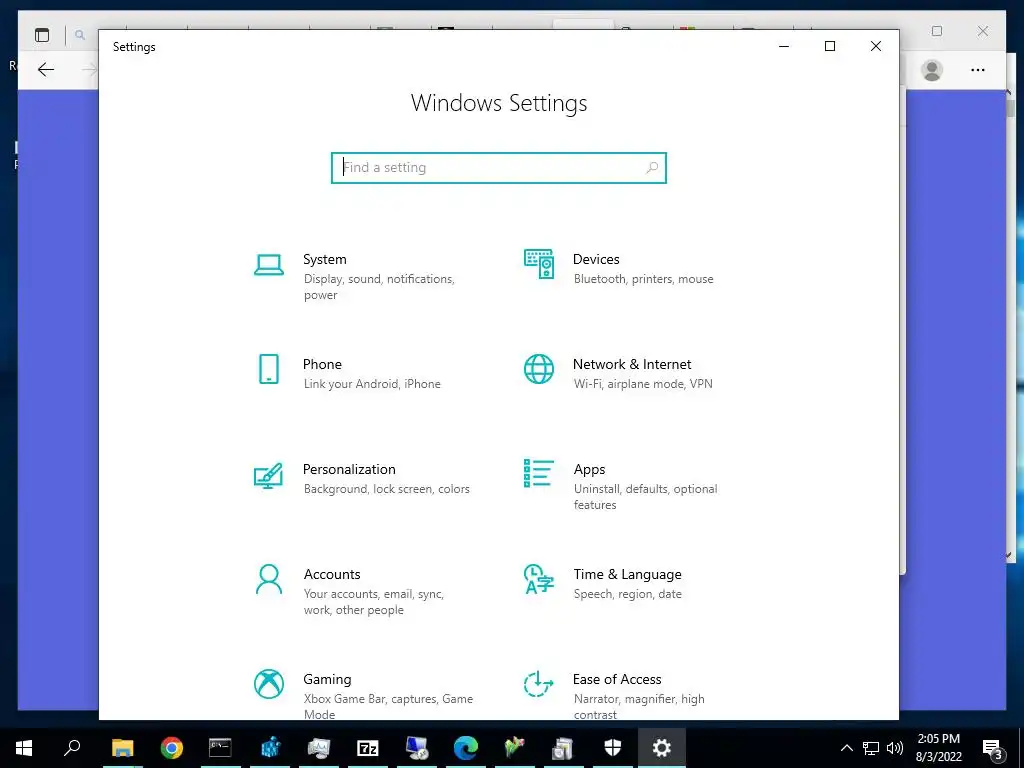Open the volume speaker tray icon
1024x768 pixels.
click(x=895, y=748)
